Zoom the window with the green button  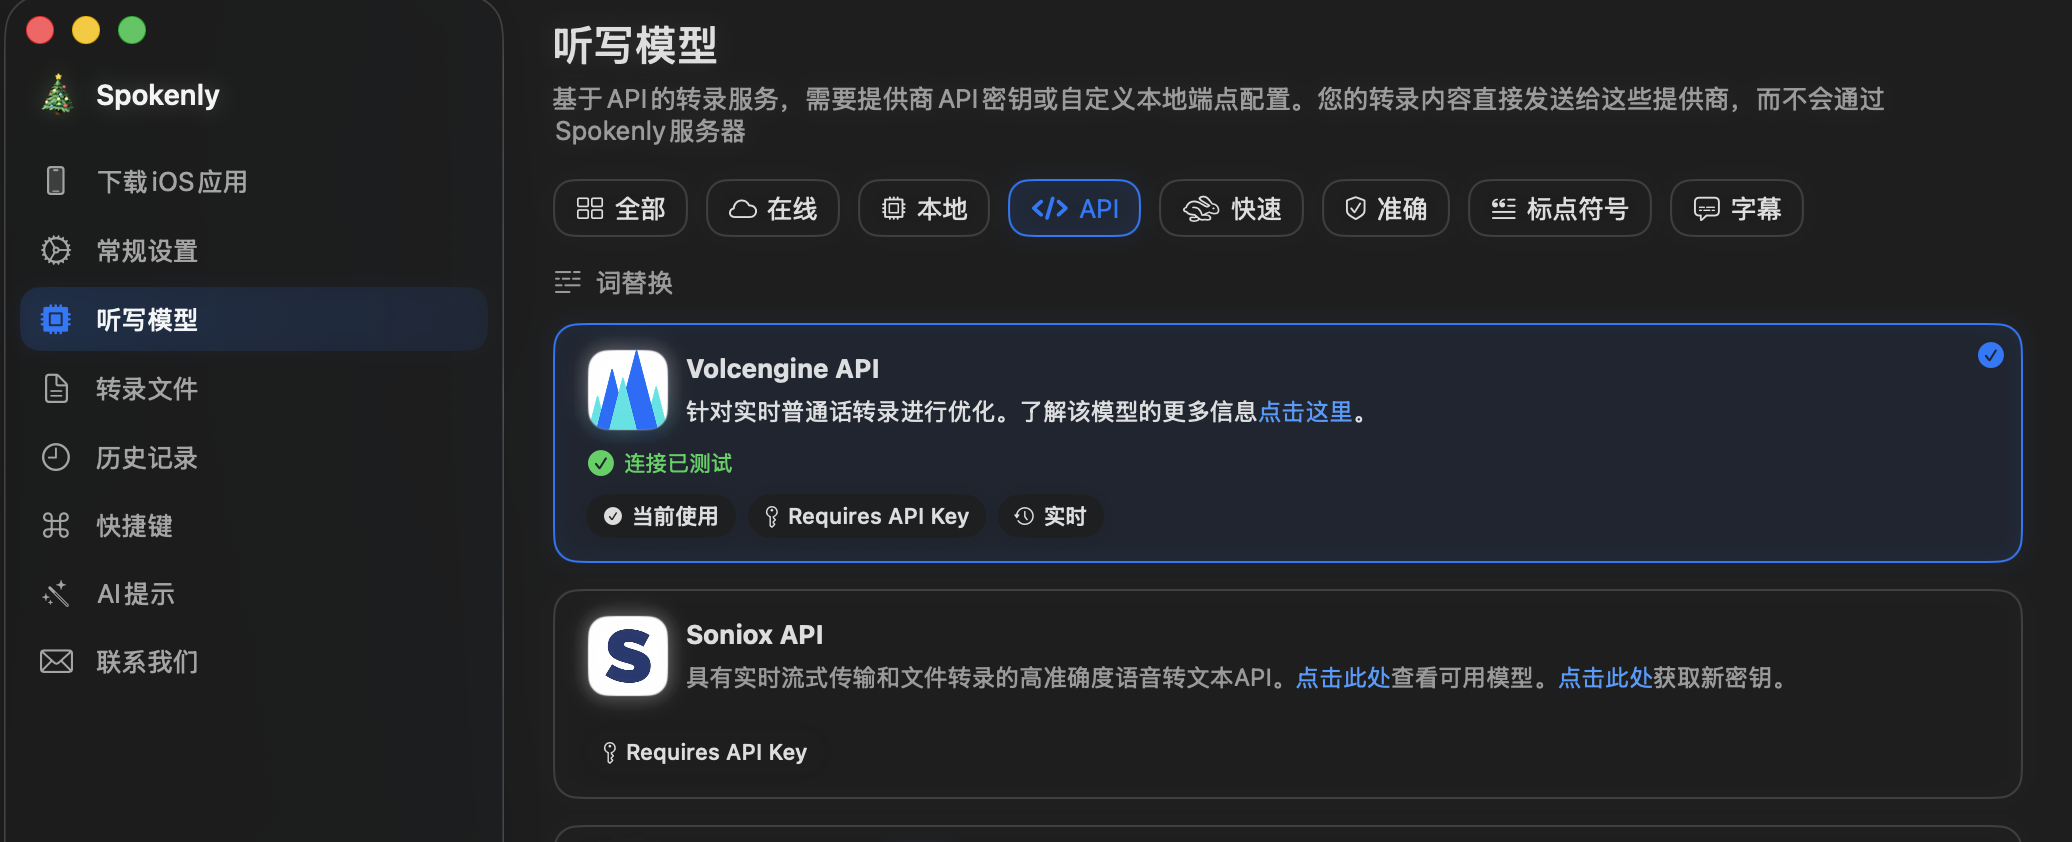click(x=132, y=30)
